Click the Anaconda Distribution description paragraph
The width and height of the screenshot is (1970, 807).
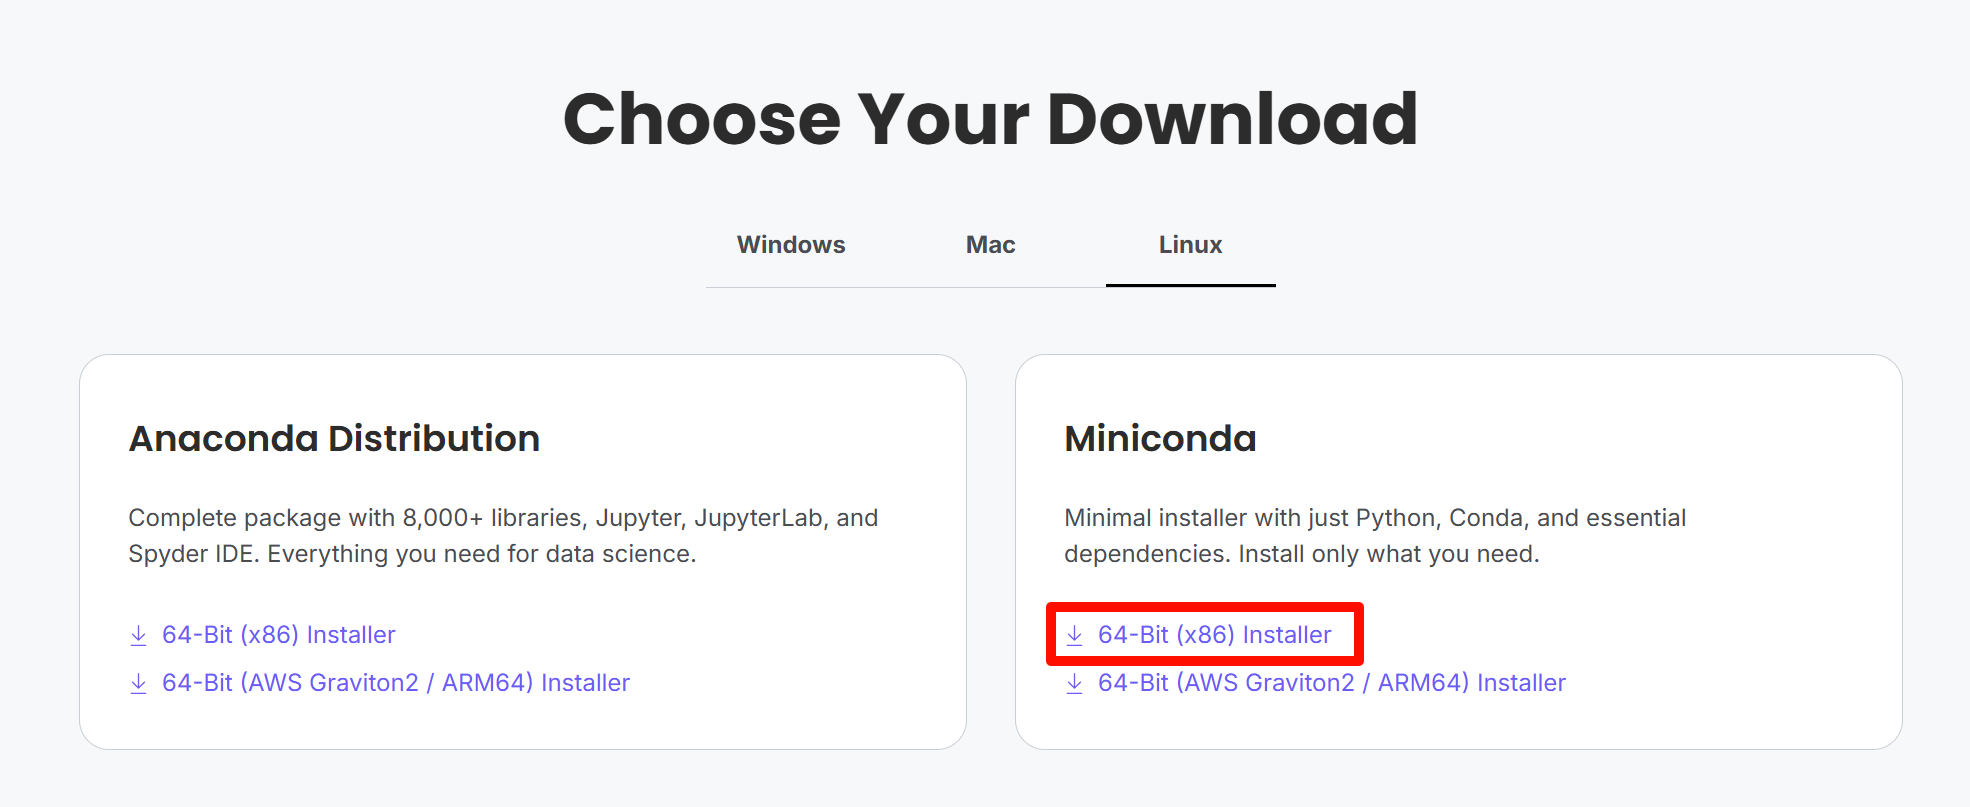pos(503,536)
